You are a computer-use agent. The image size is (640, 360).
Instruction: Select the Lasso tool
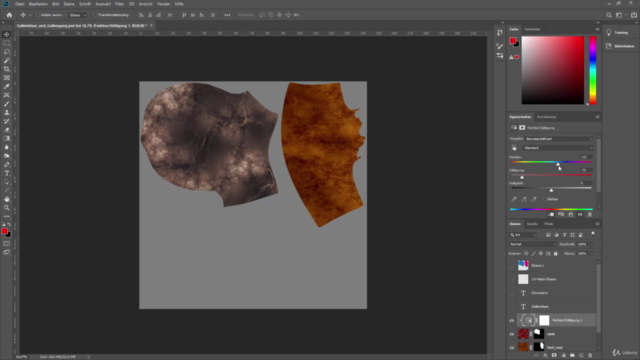tap(7, 52)
